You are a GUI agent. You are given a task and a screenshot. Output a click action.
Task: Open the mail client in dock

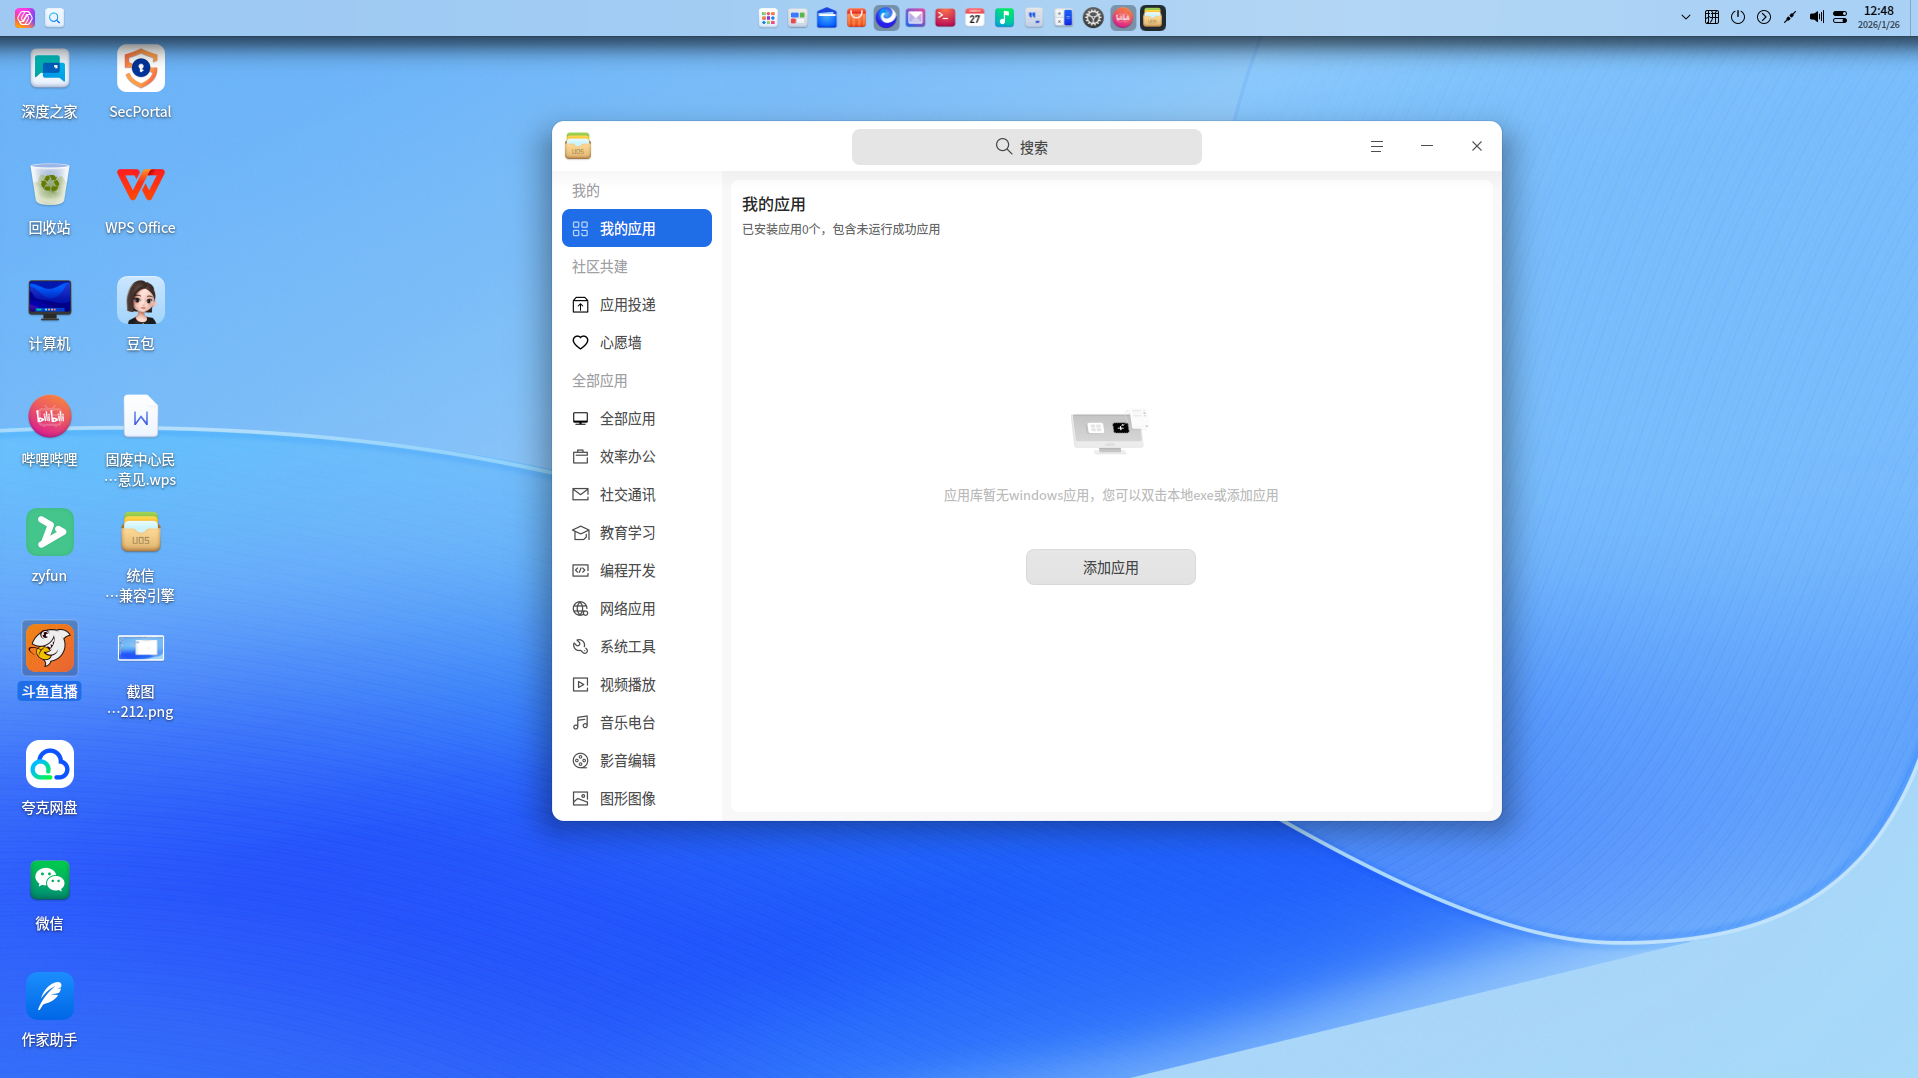pos(915,18)
